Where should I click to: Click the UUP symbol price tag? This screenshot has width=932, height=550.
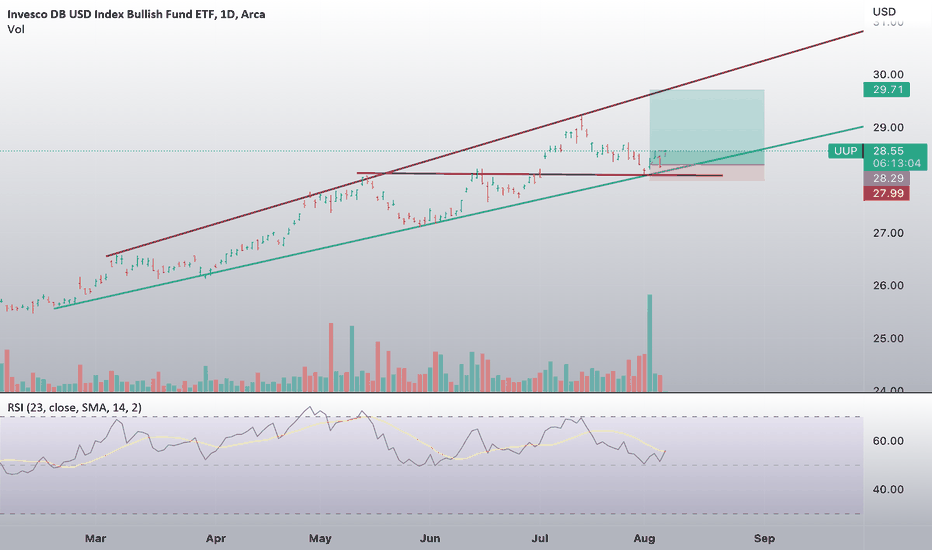coord(845,151)
